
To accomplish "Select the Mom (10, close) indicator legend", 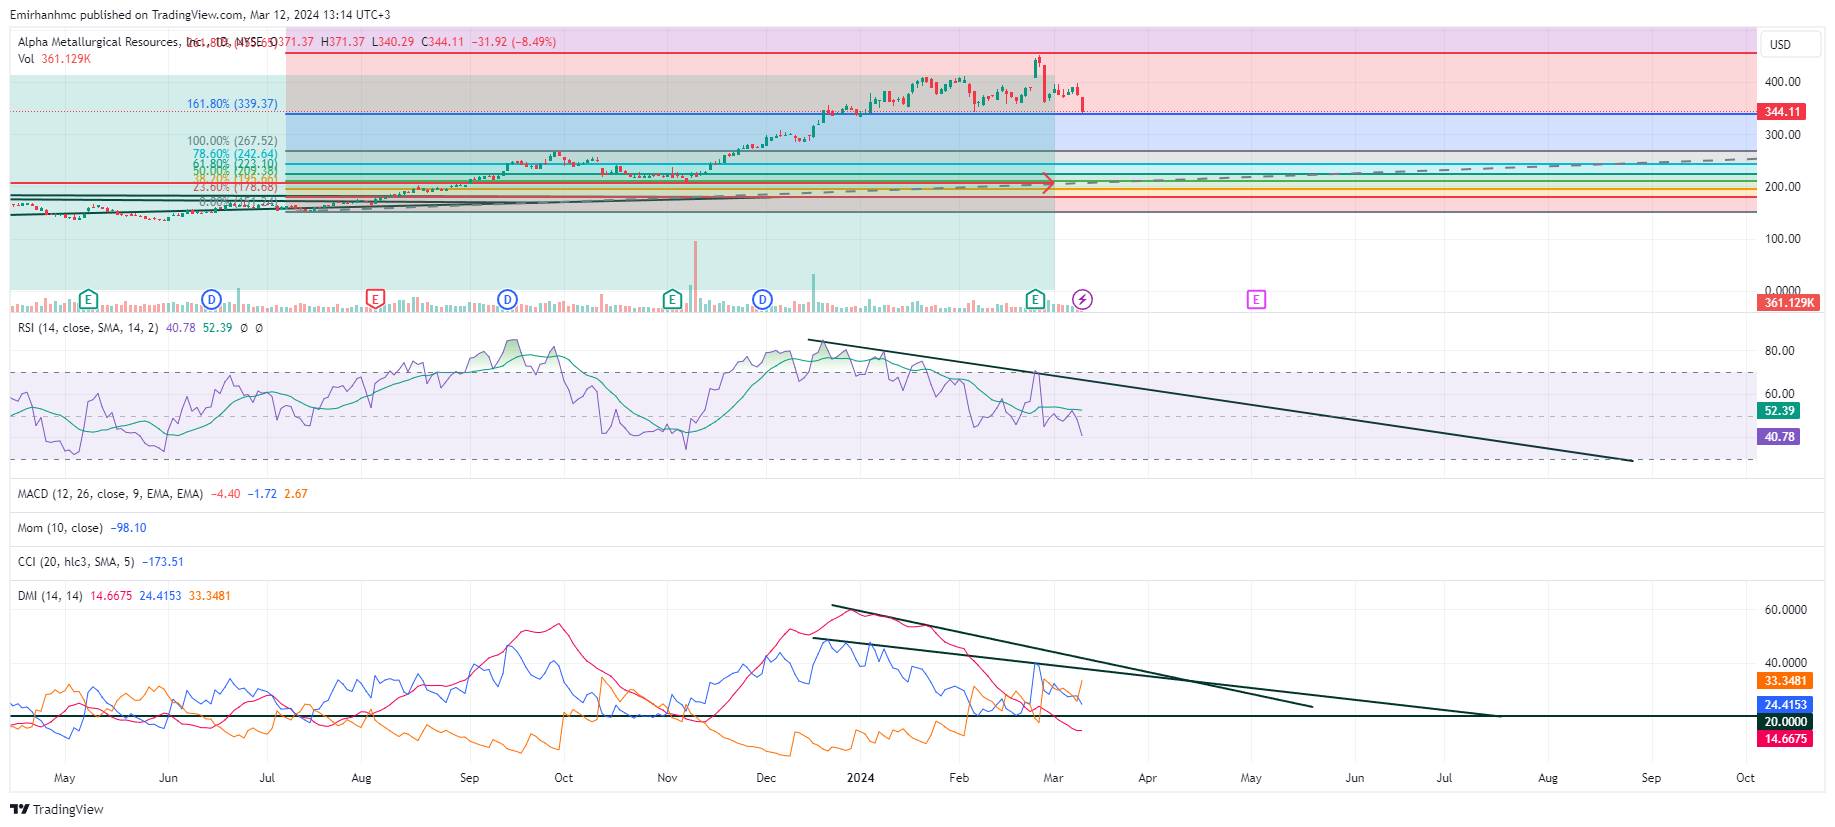I will click(x=60, y=528).
